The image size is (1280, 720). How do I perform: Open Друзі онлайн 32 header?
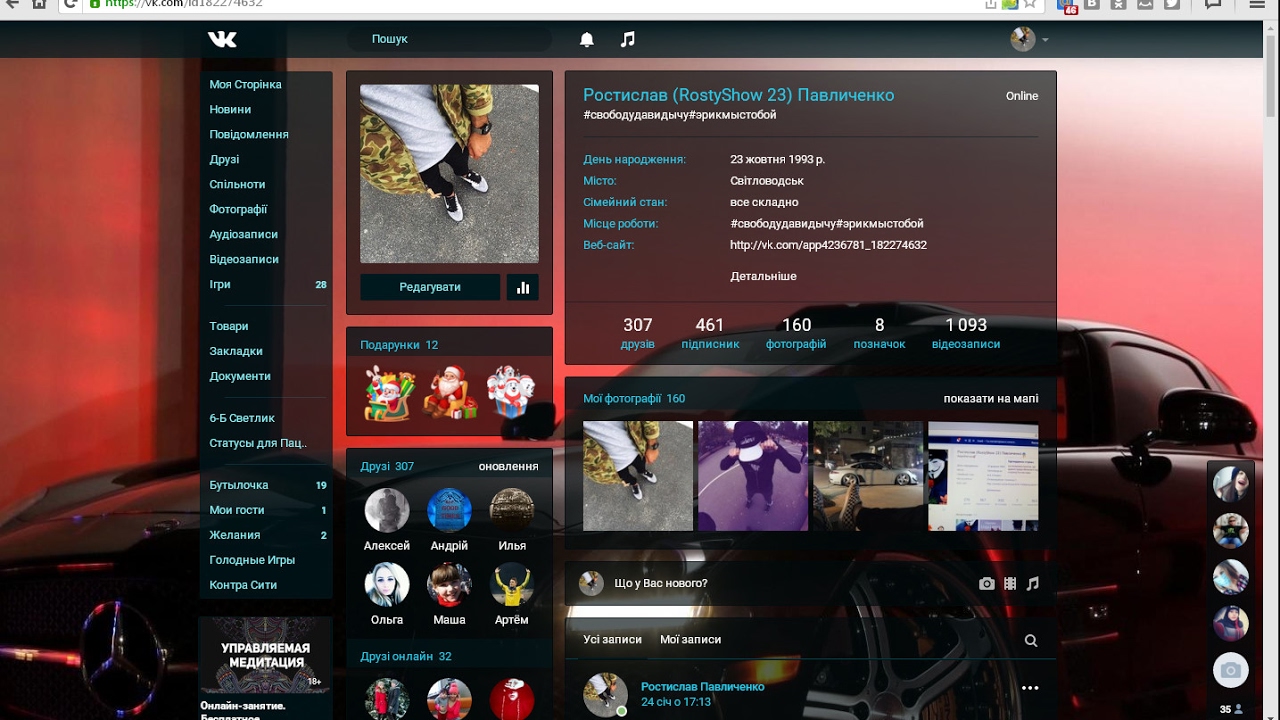click(x=406, y=657)
